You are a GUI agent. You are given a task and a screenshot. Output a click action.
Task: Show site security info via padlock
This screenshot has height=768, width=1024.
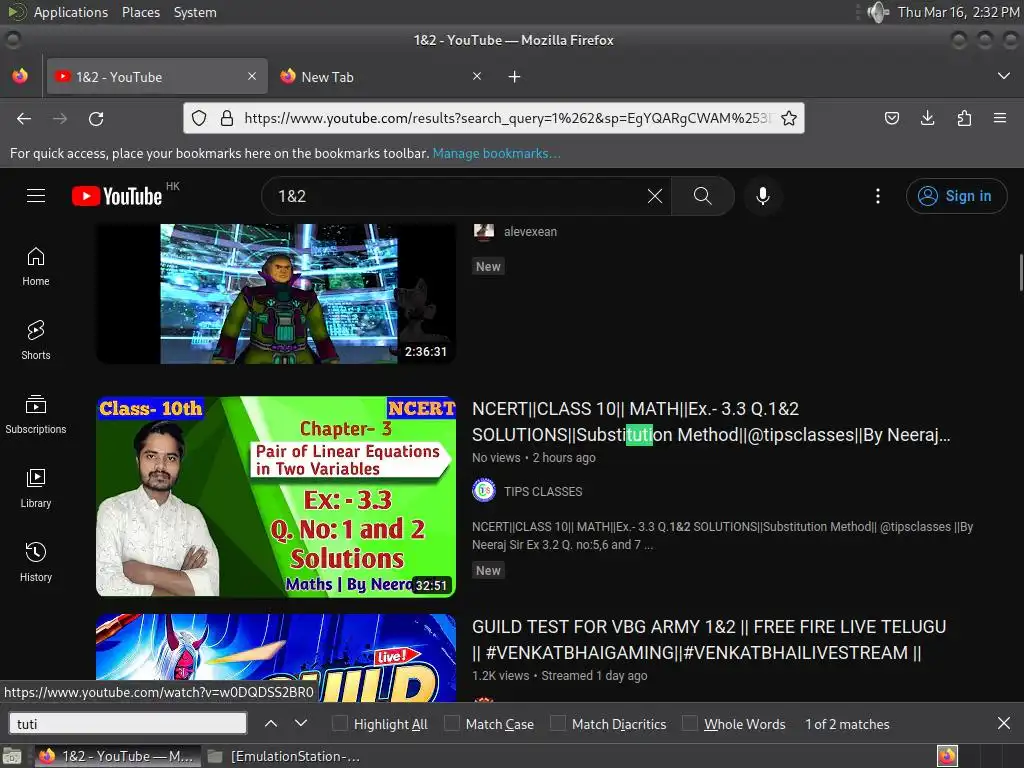(x=227, y=118)
